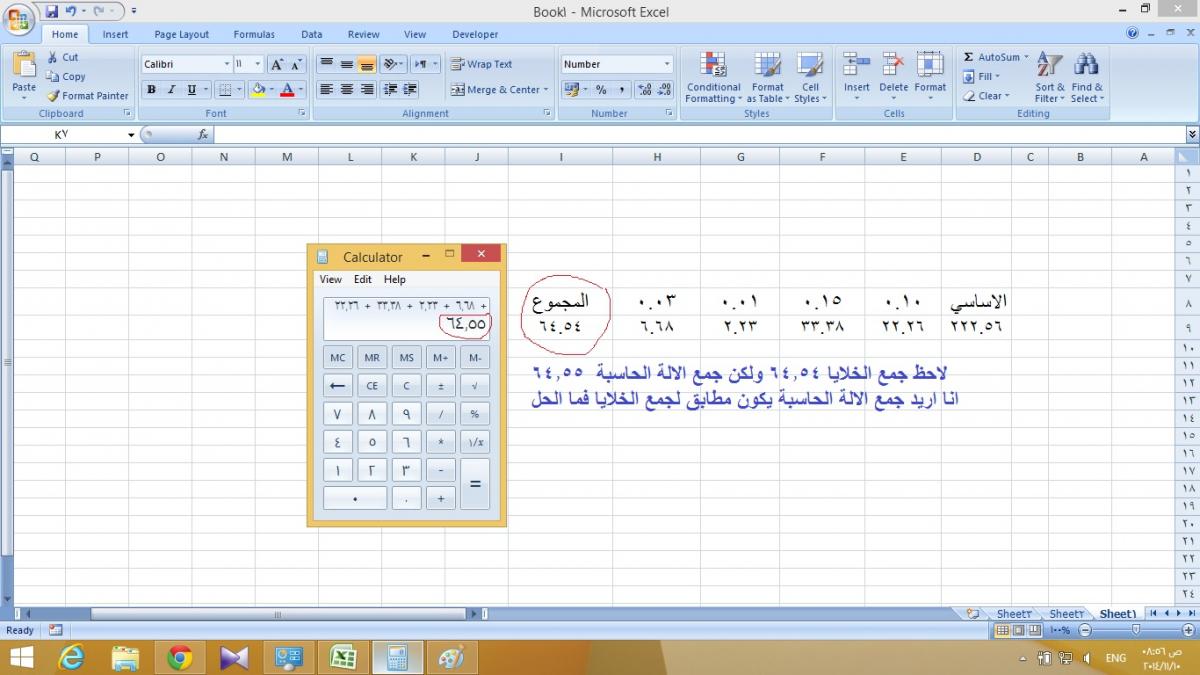Open the Data ribbon tab
The height and width of the screenshot is (675, 1200).
[x=312, y=34]
